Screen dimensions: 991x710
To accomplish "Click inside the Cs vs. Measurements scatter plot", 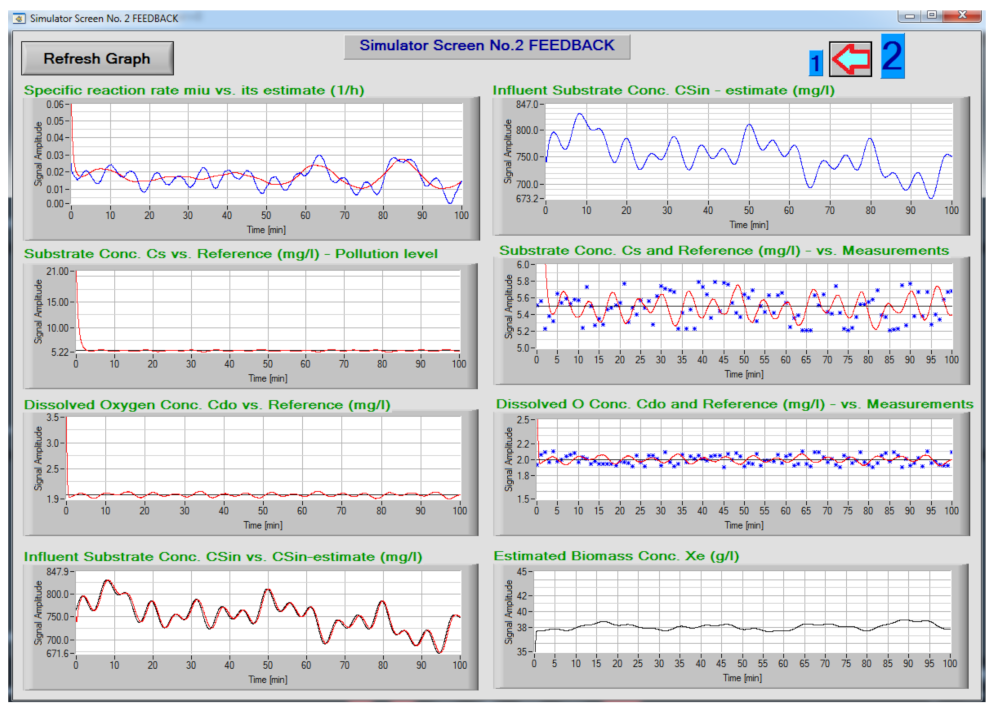I will pos(744,306).
